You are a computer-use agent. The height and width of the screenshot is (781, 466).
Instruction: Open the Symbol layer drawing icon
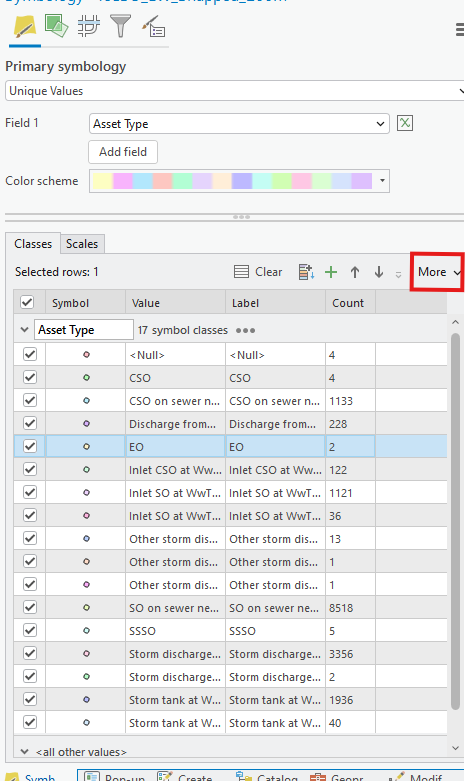pos(89,25)
